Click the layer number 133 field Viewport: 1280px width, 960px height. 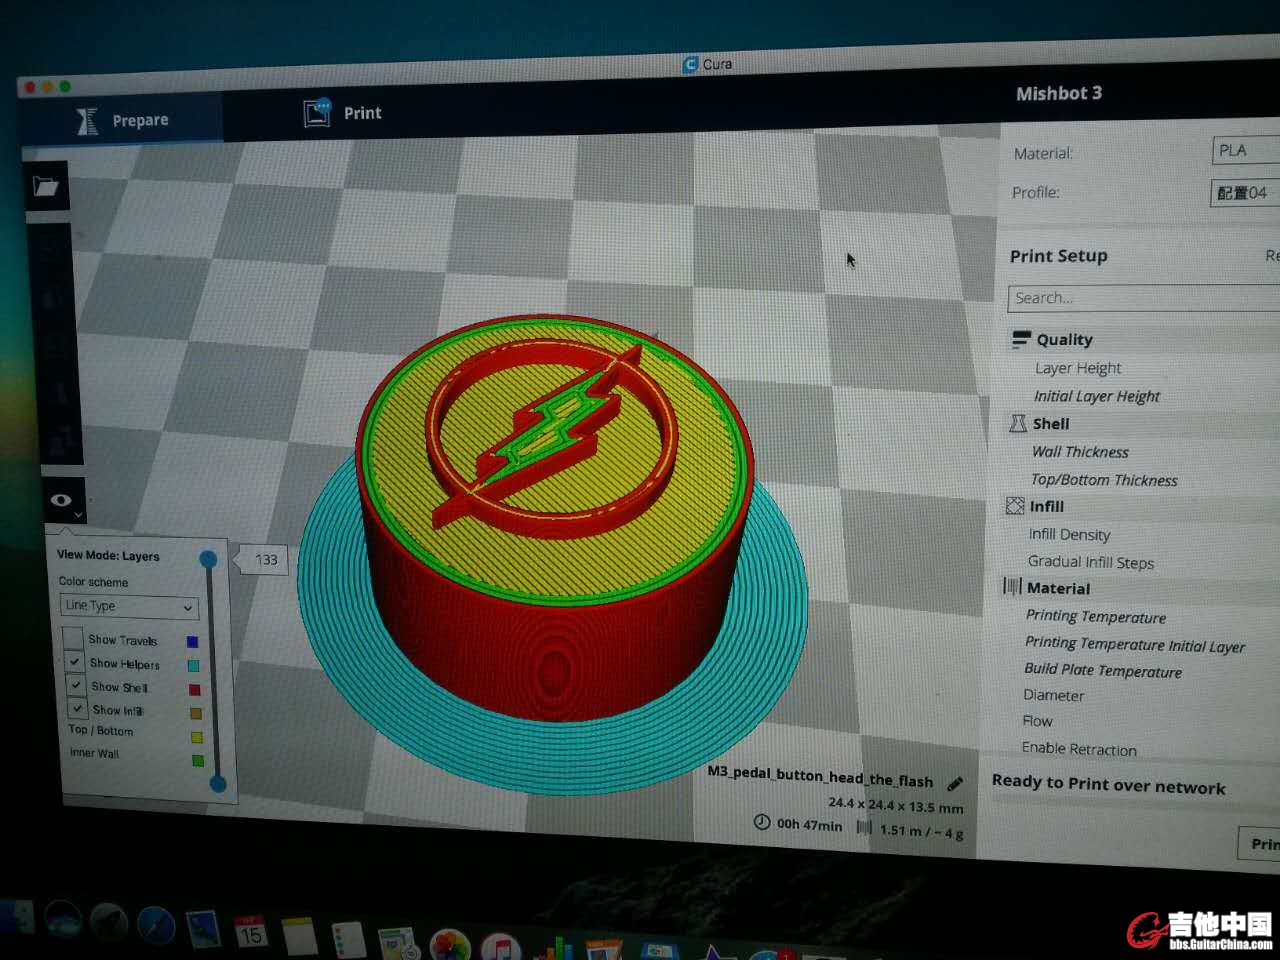tap(266, 560)
